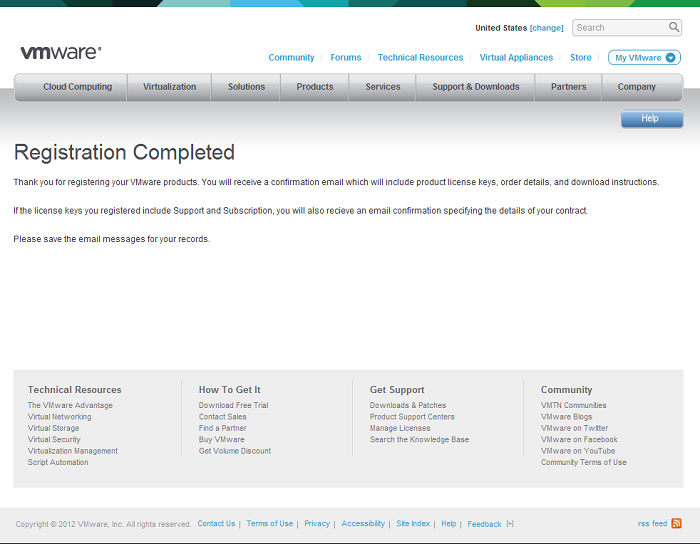This screenshot has width=700, height=544.
Task: Open Search the Knowledge Base link
Action: 419,440
